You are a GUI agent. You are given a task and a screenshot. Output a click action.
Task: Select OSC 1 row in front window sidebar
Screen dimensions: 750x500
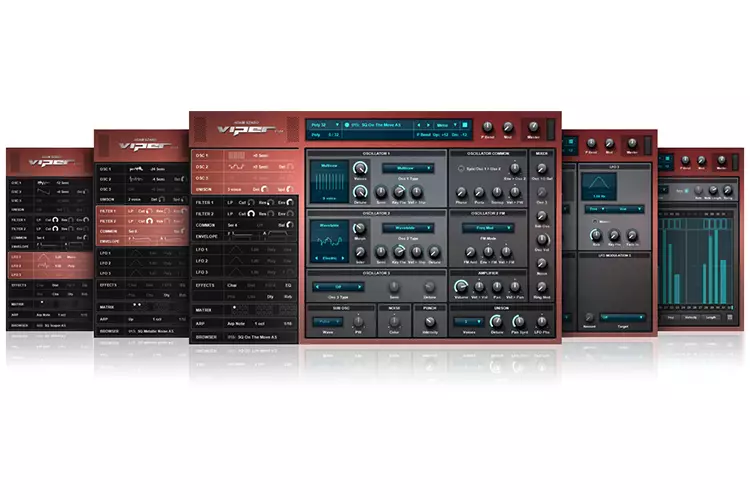point(244,156)
